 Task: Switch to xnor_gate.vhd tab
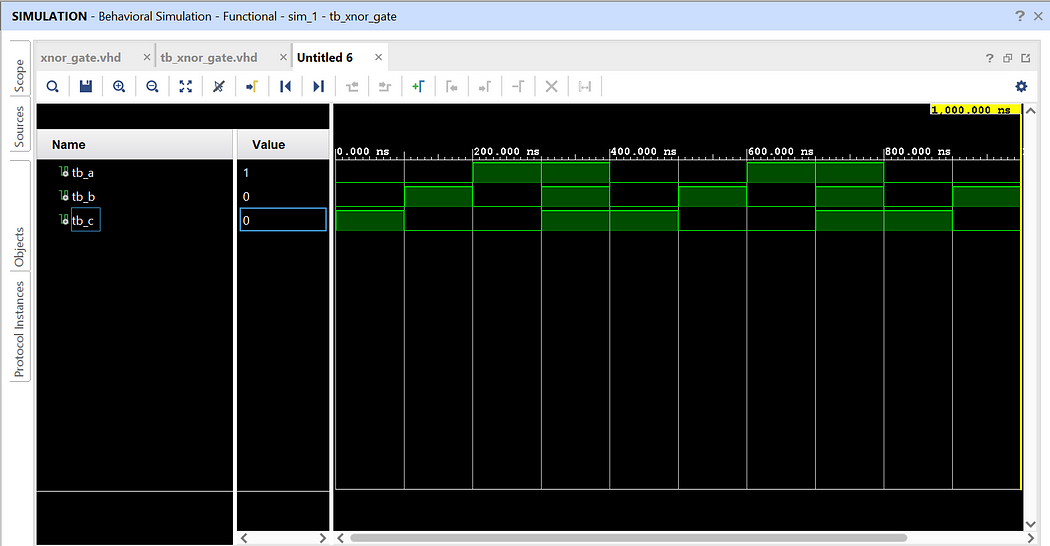[80, 58]
